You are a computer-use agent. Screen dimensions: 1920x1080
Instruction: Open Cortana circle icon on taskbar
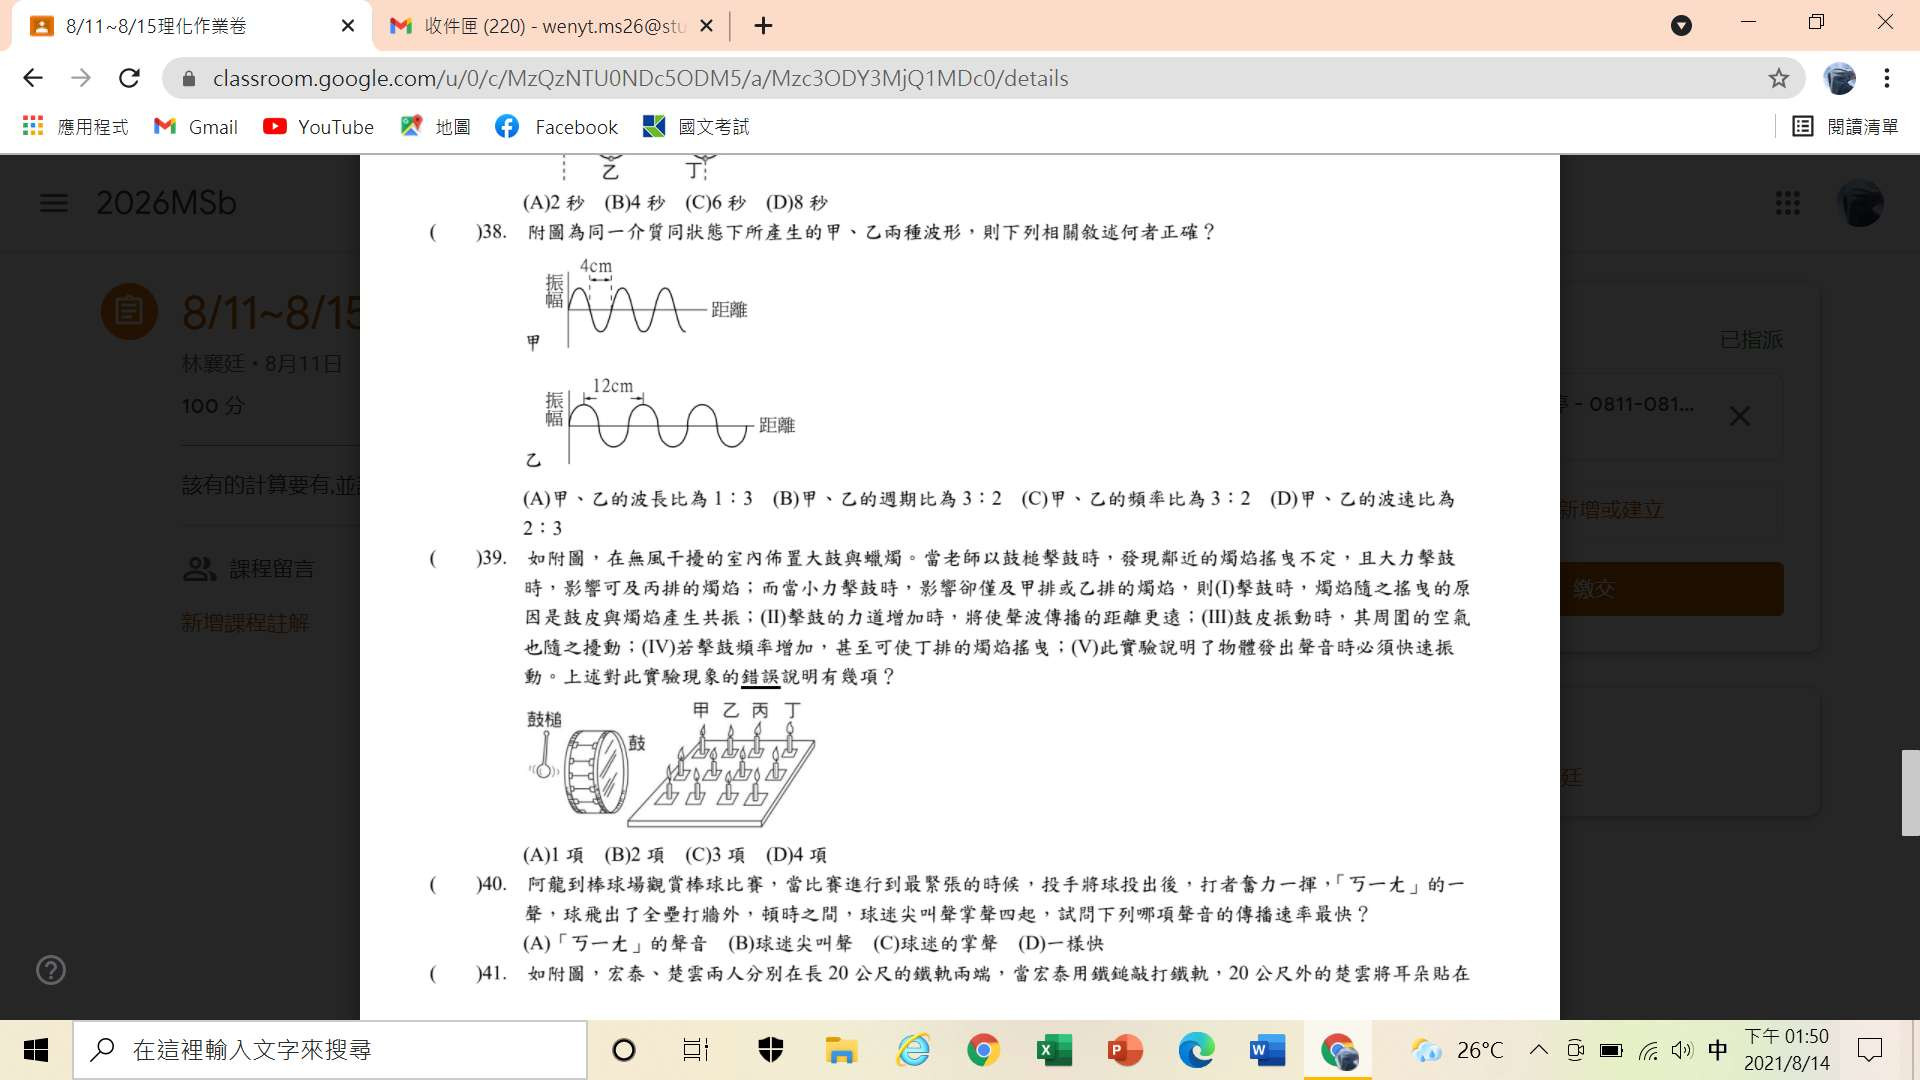[x=624, y=1050]
